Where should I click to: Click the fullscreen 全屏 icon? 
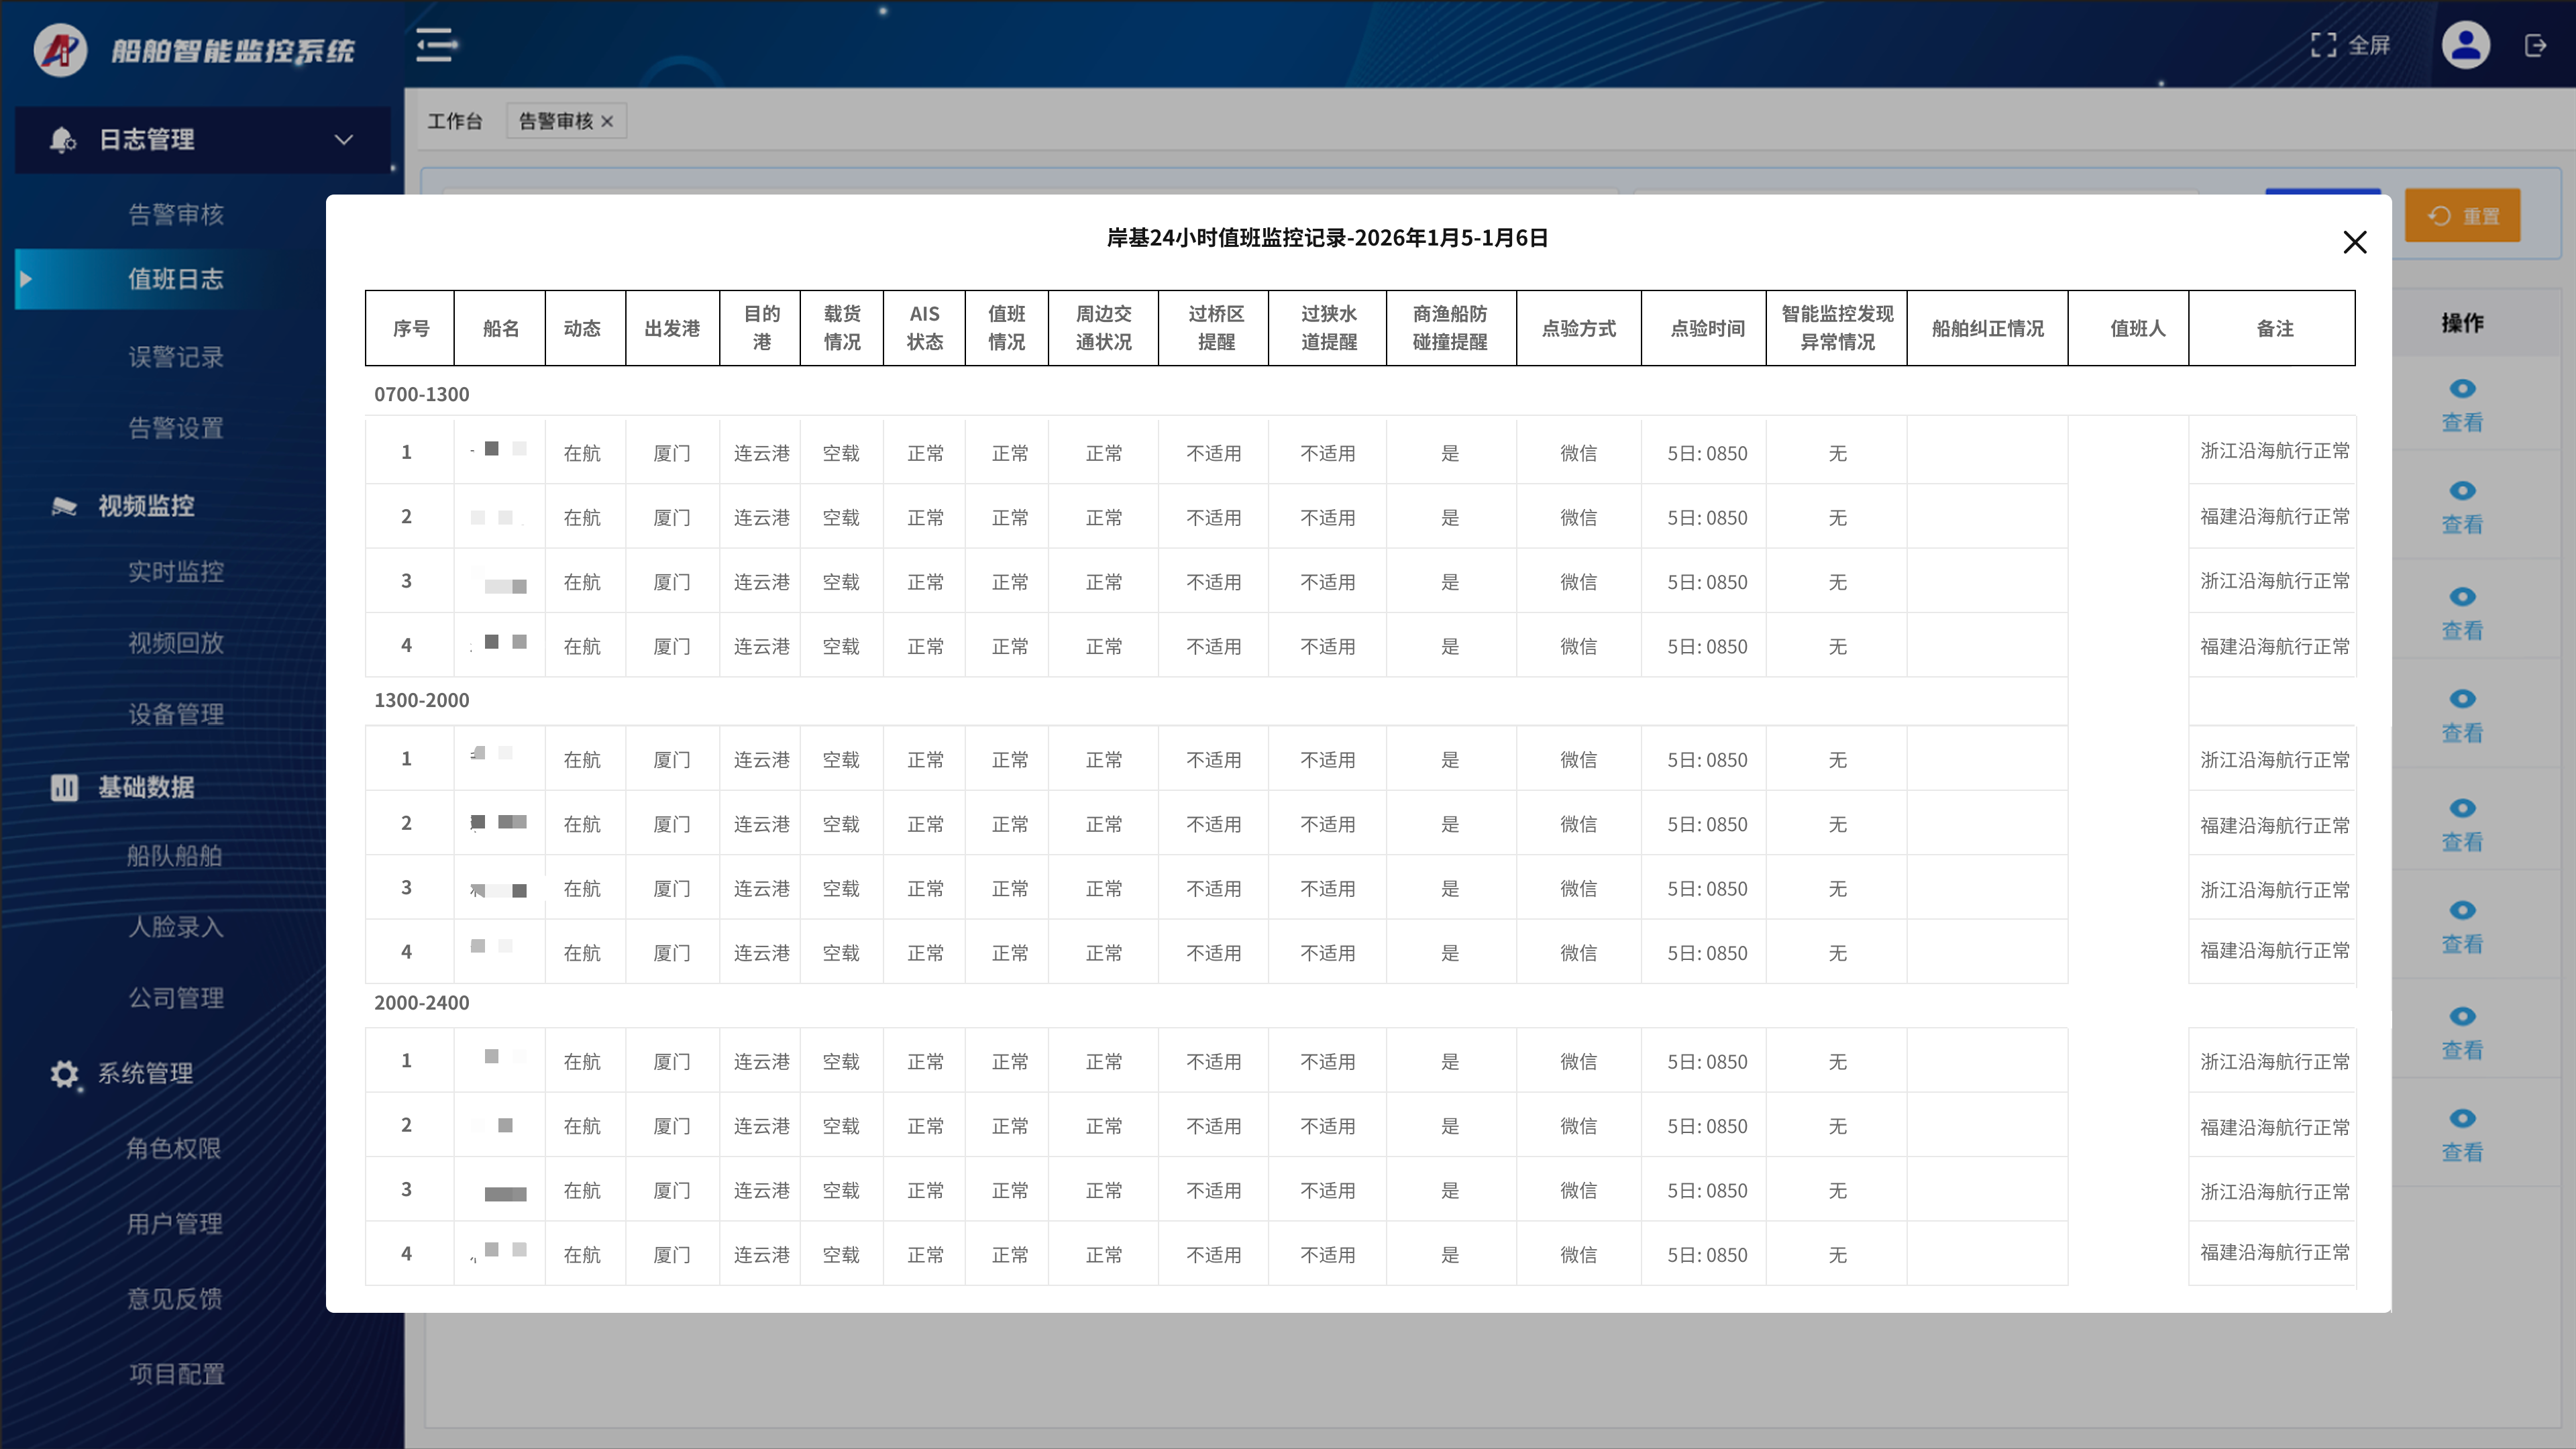[2323, 45]
